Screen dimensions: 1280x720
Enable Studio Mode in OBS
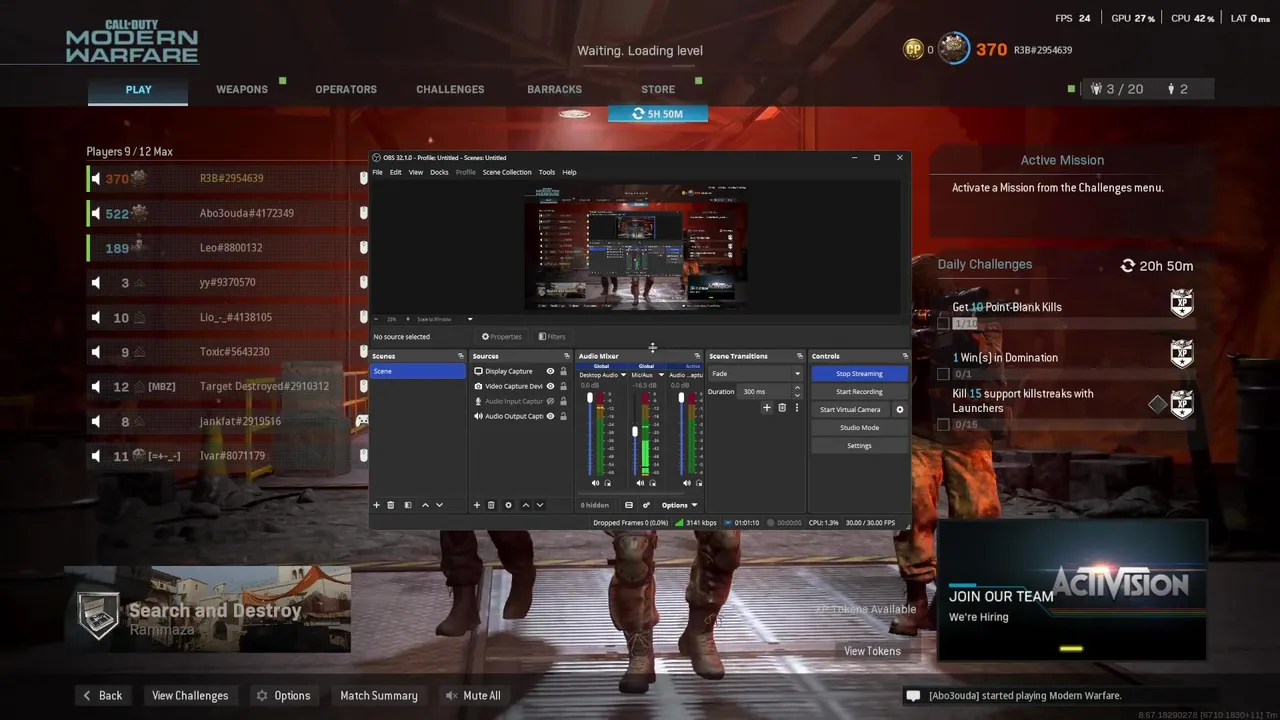[x=859, y=428]
